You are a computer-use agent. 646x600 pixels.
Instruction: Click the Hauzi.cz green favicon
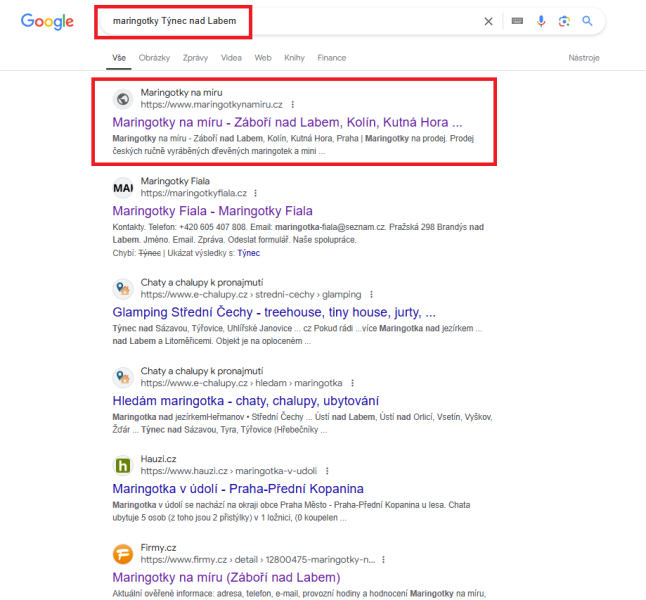pos(123,466)
